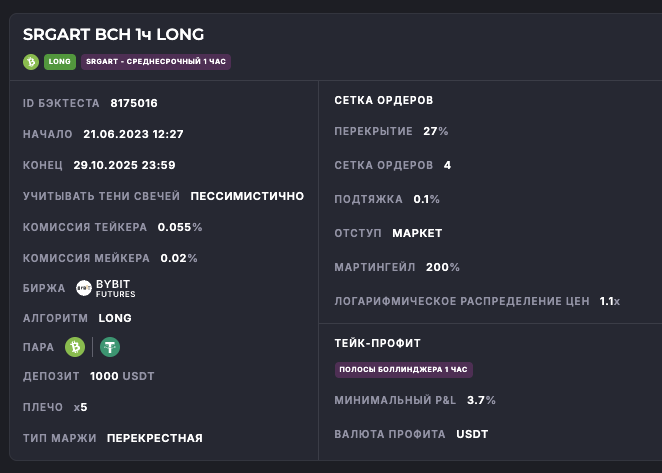Select the SRGART - СРЕДНЕСРОЧНЫЙ 1 ЧАС tag
The height and width of the screenshot is (473, 662).
click(x=156, y=61)
